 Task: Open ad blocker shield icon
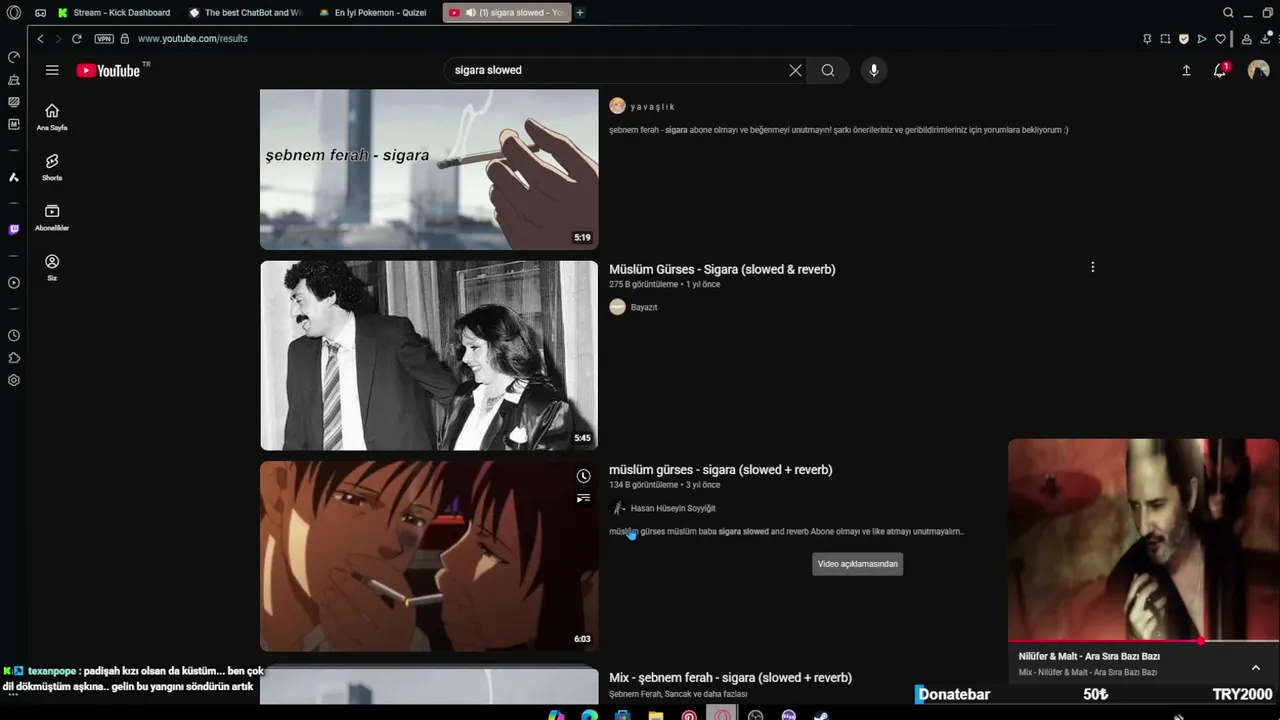tap(1184, 39)
